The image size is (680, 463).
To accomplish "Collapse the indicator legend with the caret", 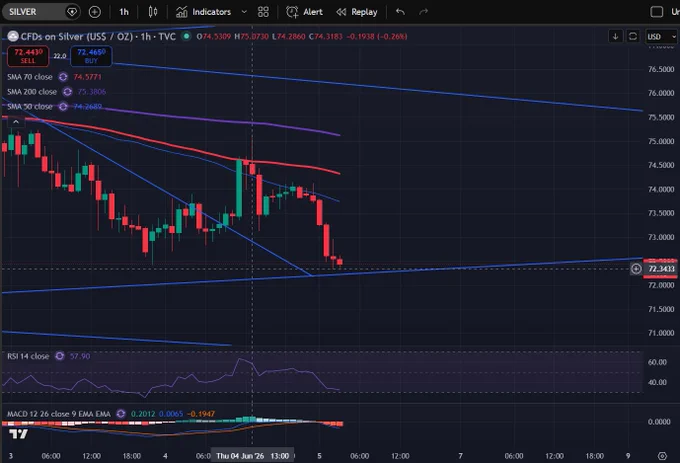I will [16, 122].
